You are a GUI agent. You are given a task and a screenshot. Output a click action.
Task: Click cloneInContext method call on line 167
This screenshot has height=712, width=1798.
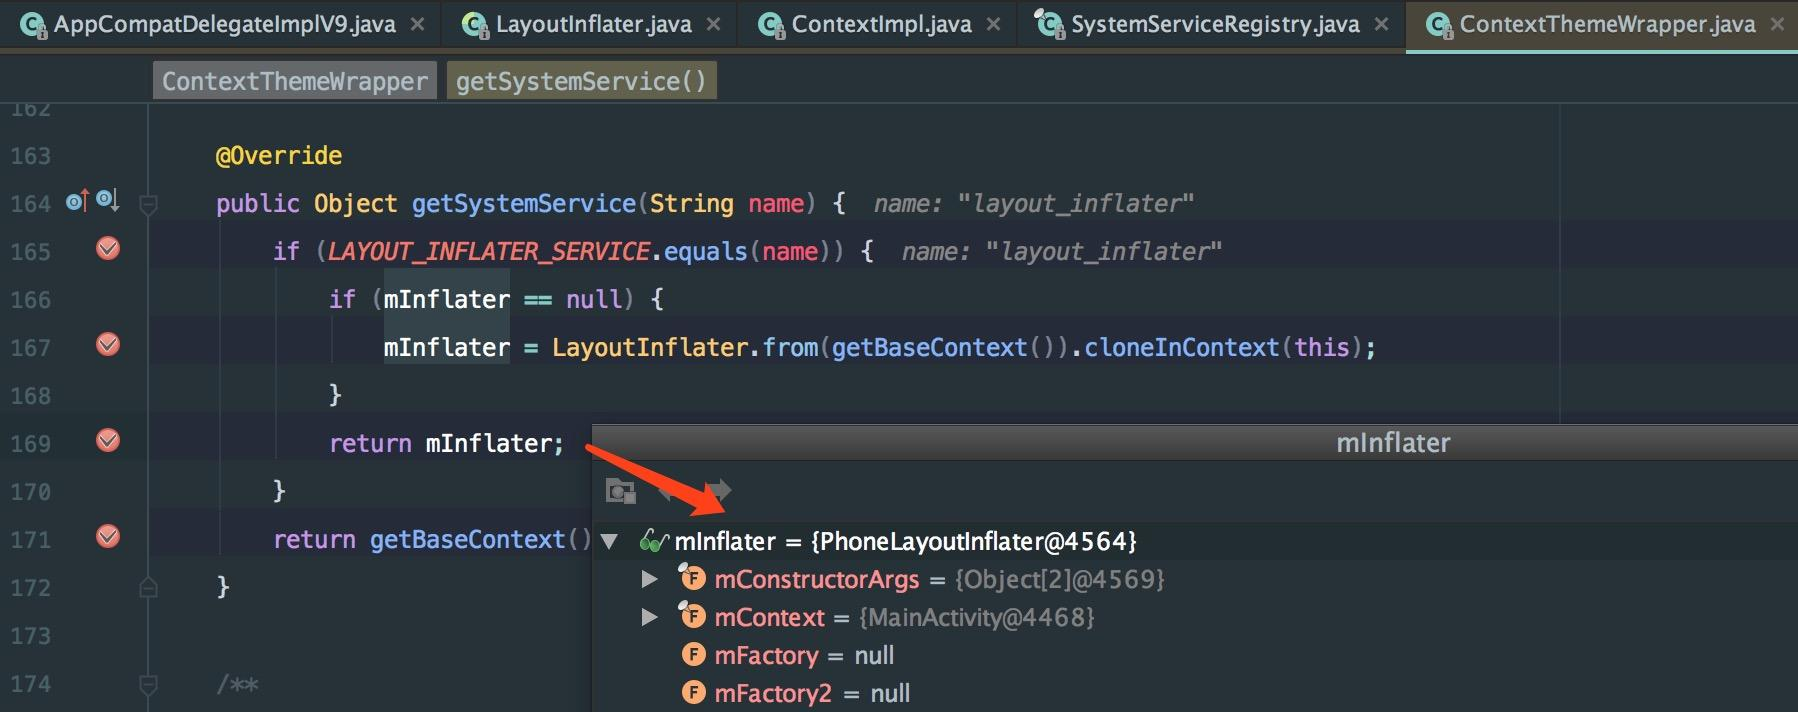(x=1181, y=347)
